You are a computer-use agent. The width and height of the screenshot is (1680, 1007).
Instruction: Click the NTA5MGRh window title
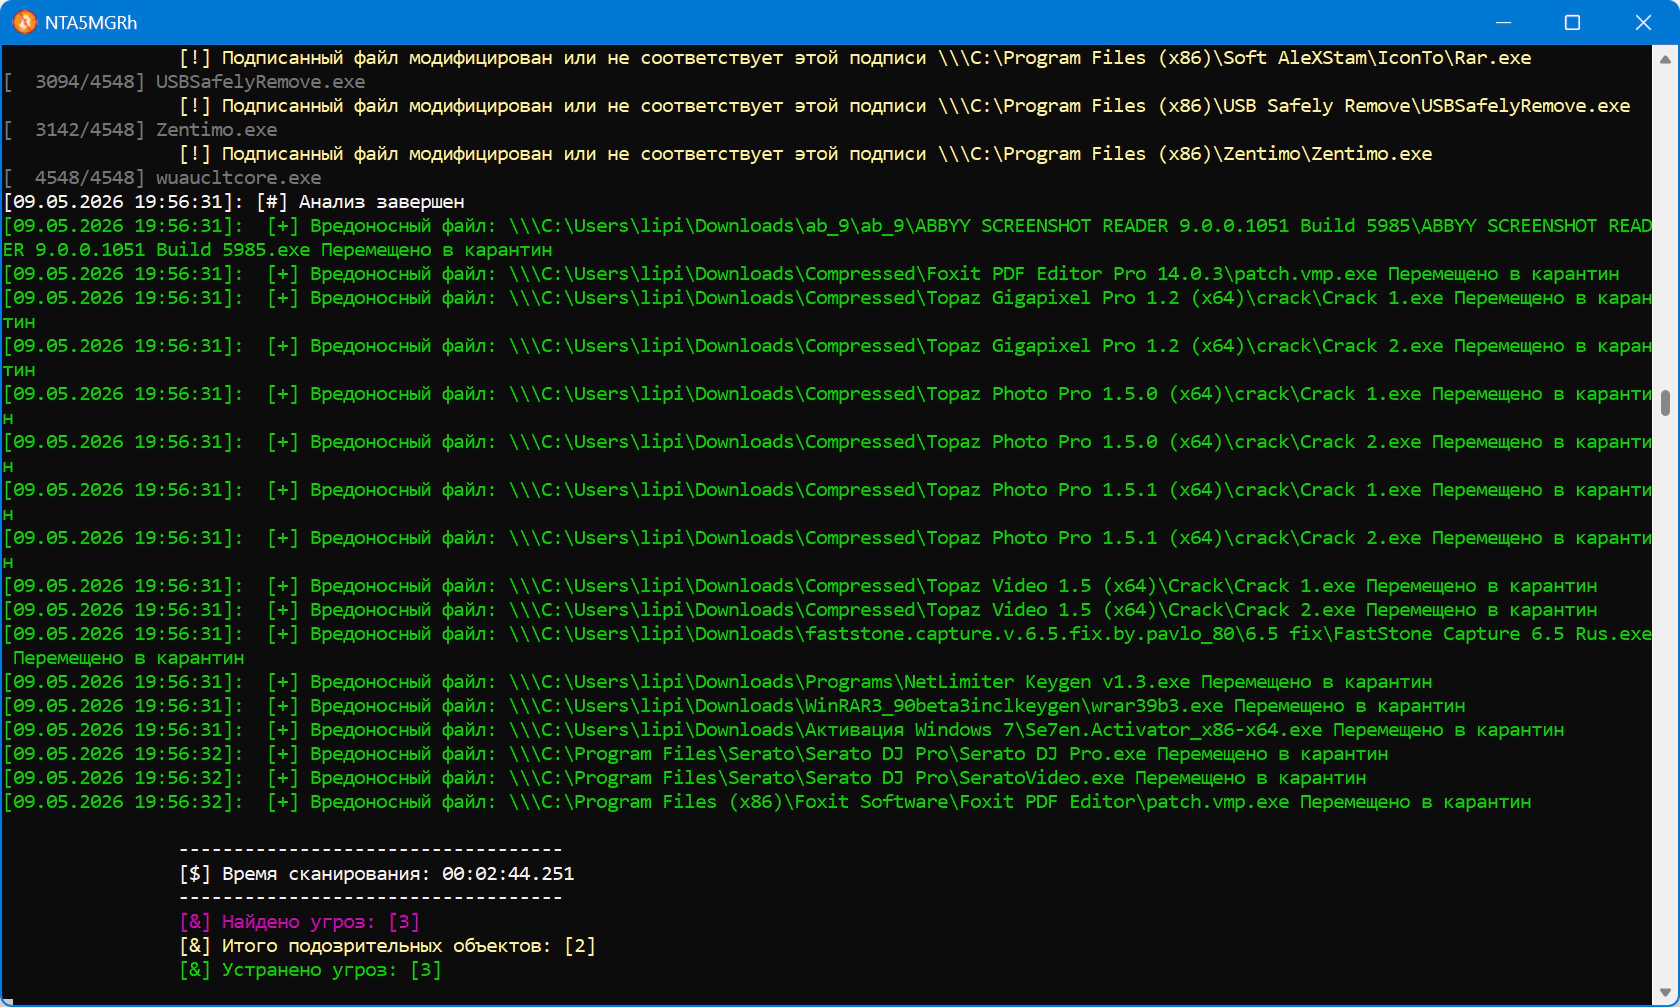pyautogui.click(x=91, y=22)
